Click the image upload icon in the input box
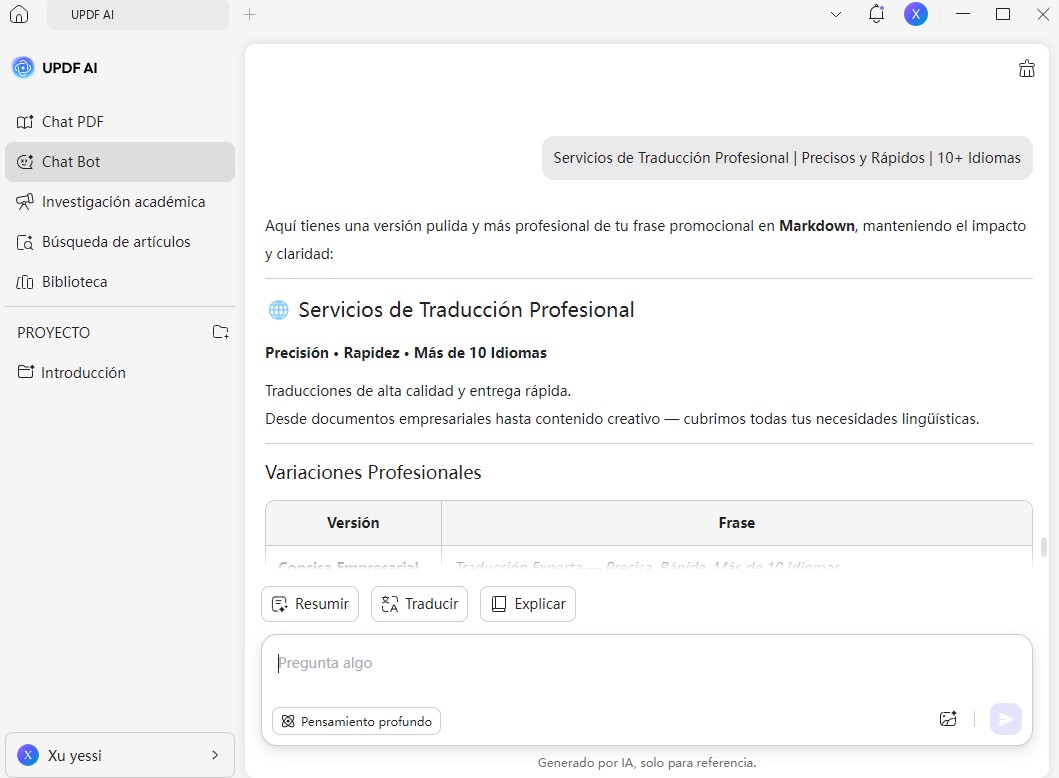The image size is (1059, 778). point(948,719)
